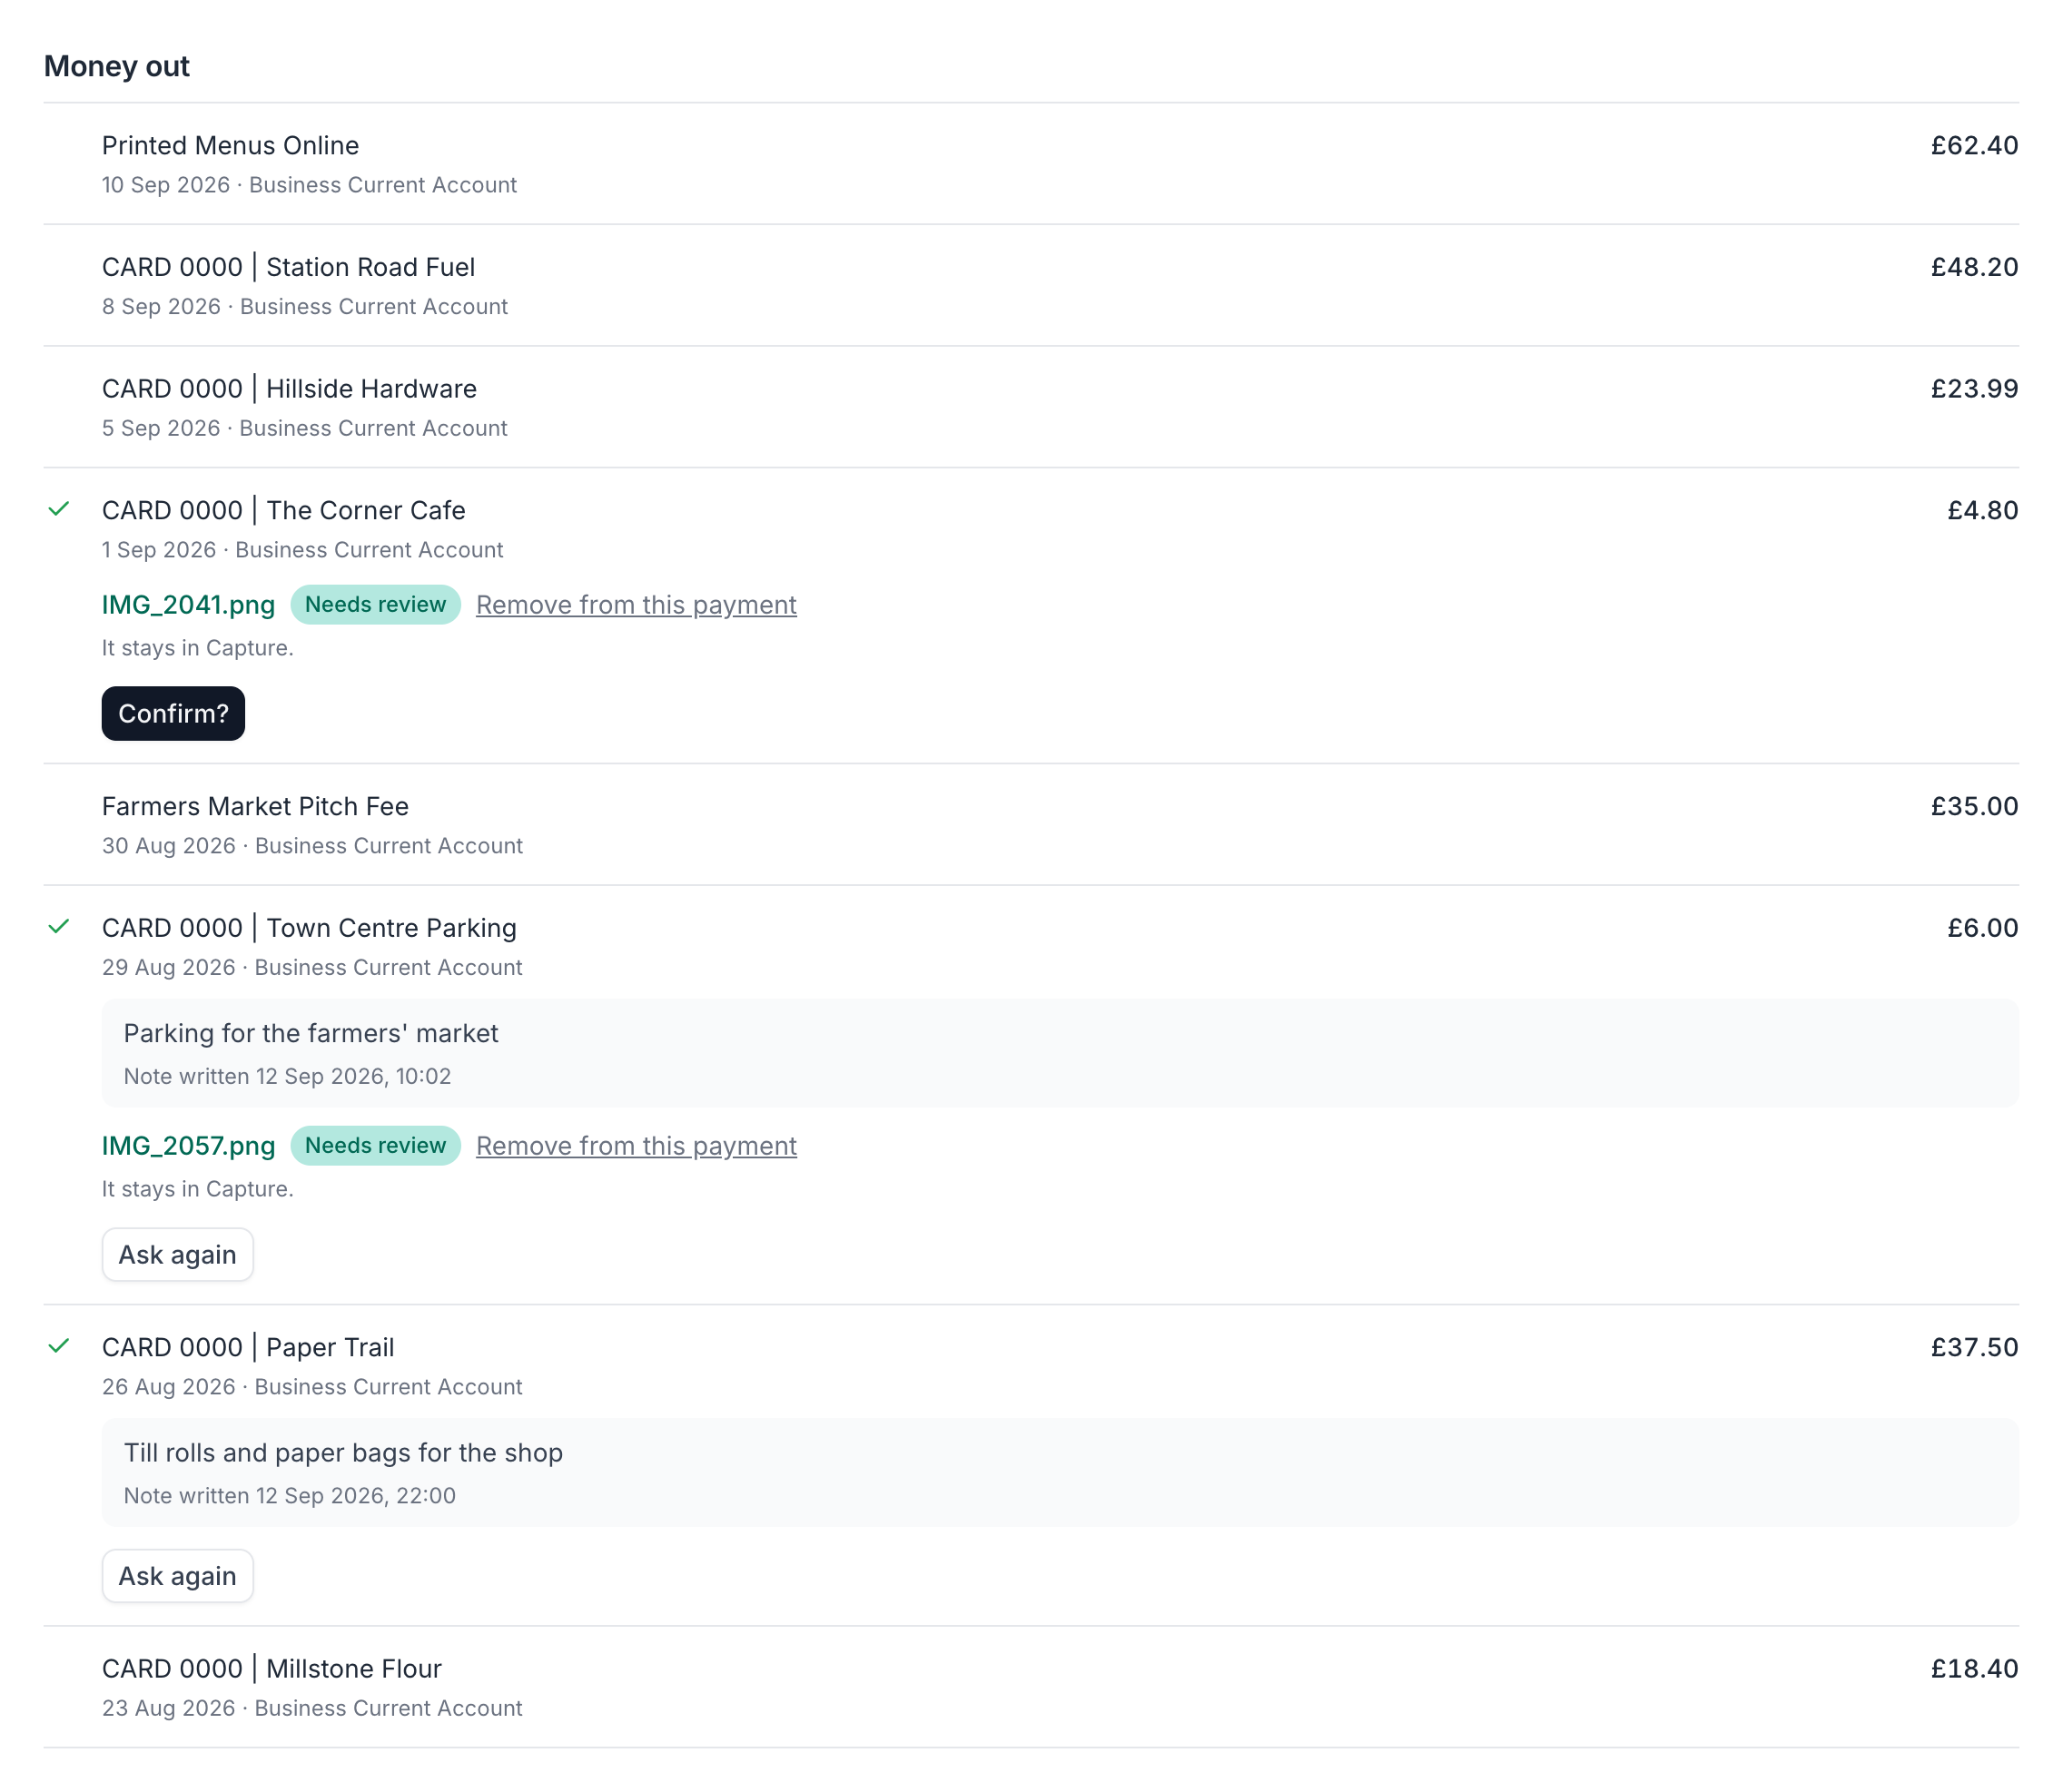The width and height of the screenshot is (2063, 1792).
Task: Remove IMG_2057.png from Town Centre Parking payment
Action: pos(636,1146)
